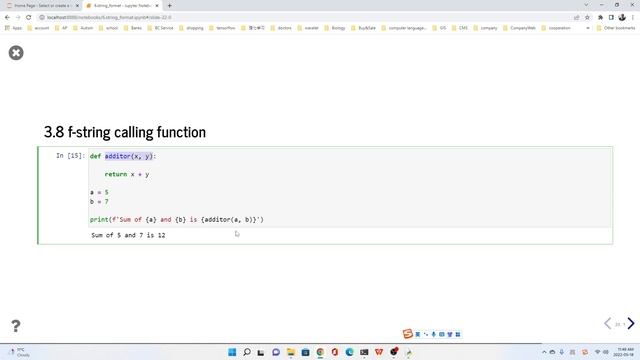The height and width of the screenshot is (360, 640).
Task: Open the Apps shortcut in bookmarks bar
Action: click(13, 28)
